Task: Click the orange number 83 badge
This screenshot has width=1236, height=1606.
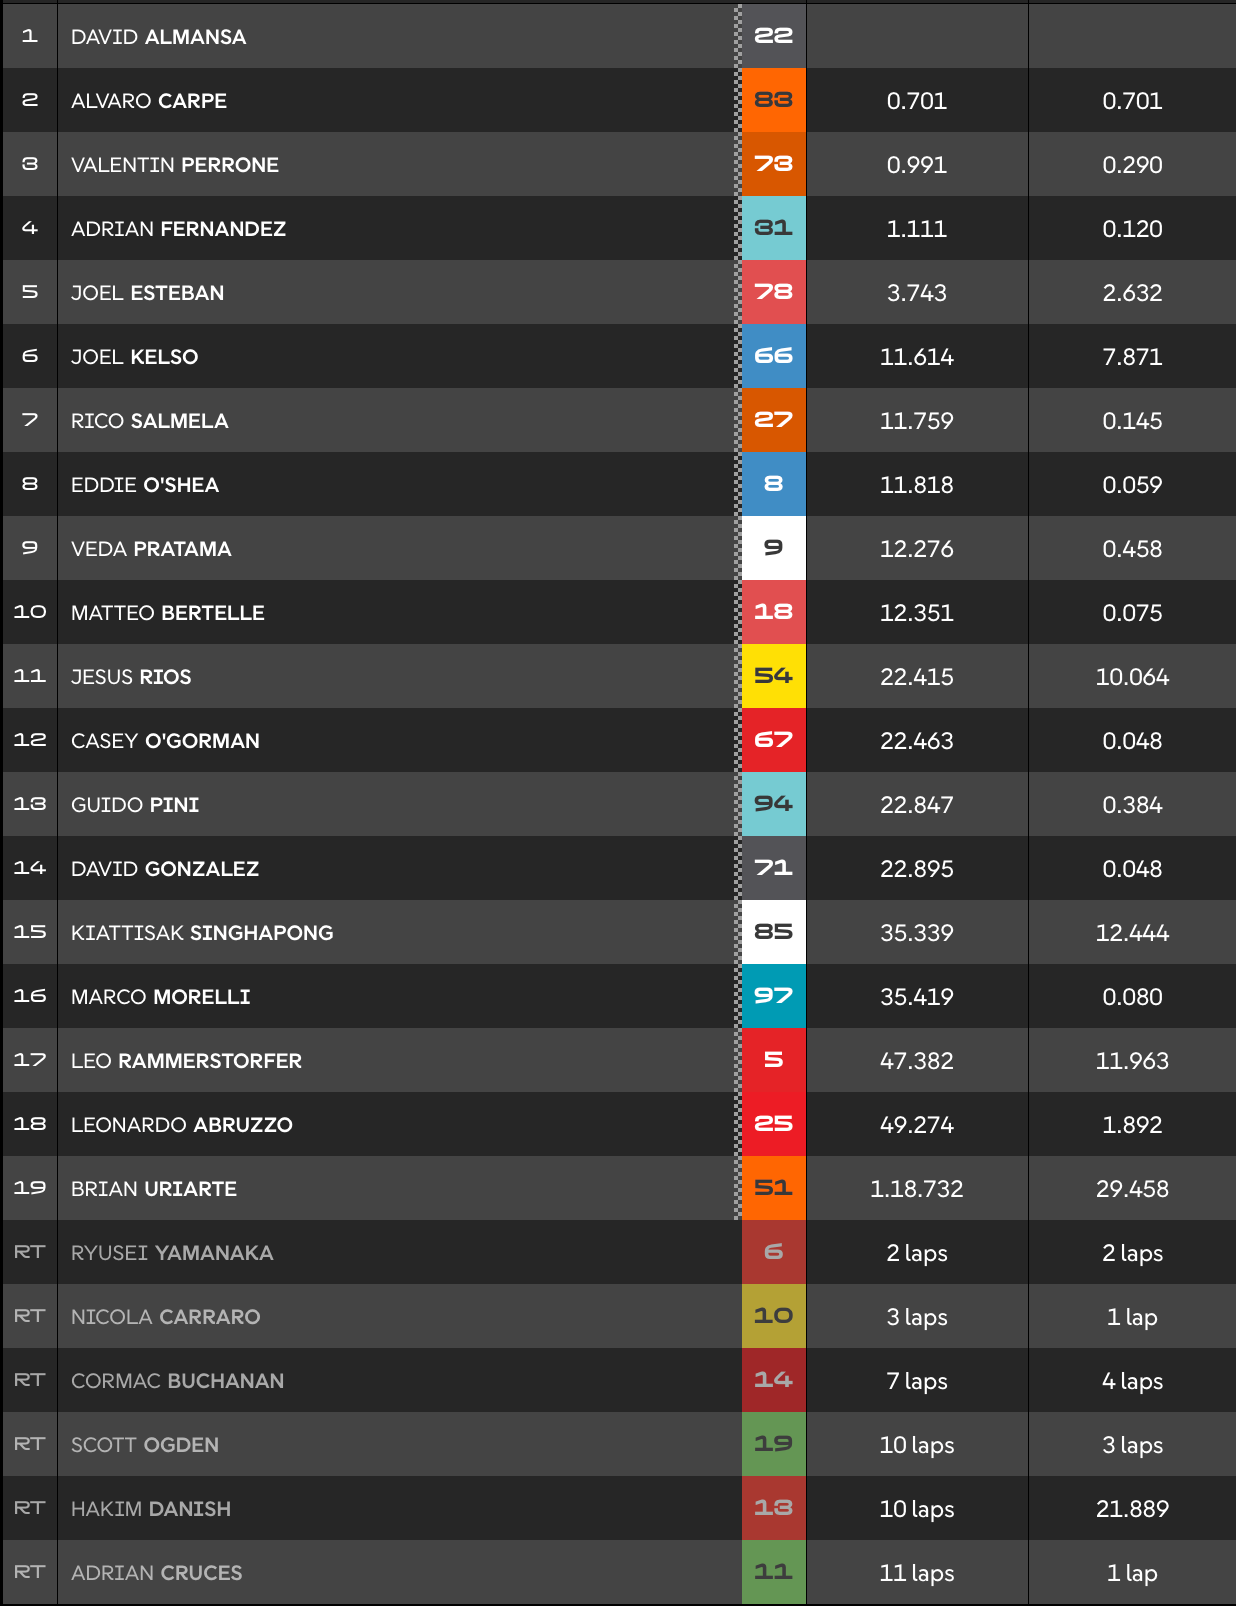Action: click(773, 100)
